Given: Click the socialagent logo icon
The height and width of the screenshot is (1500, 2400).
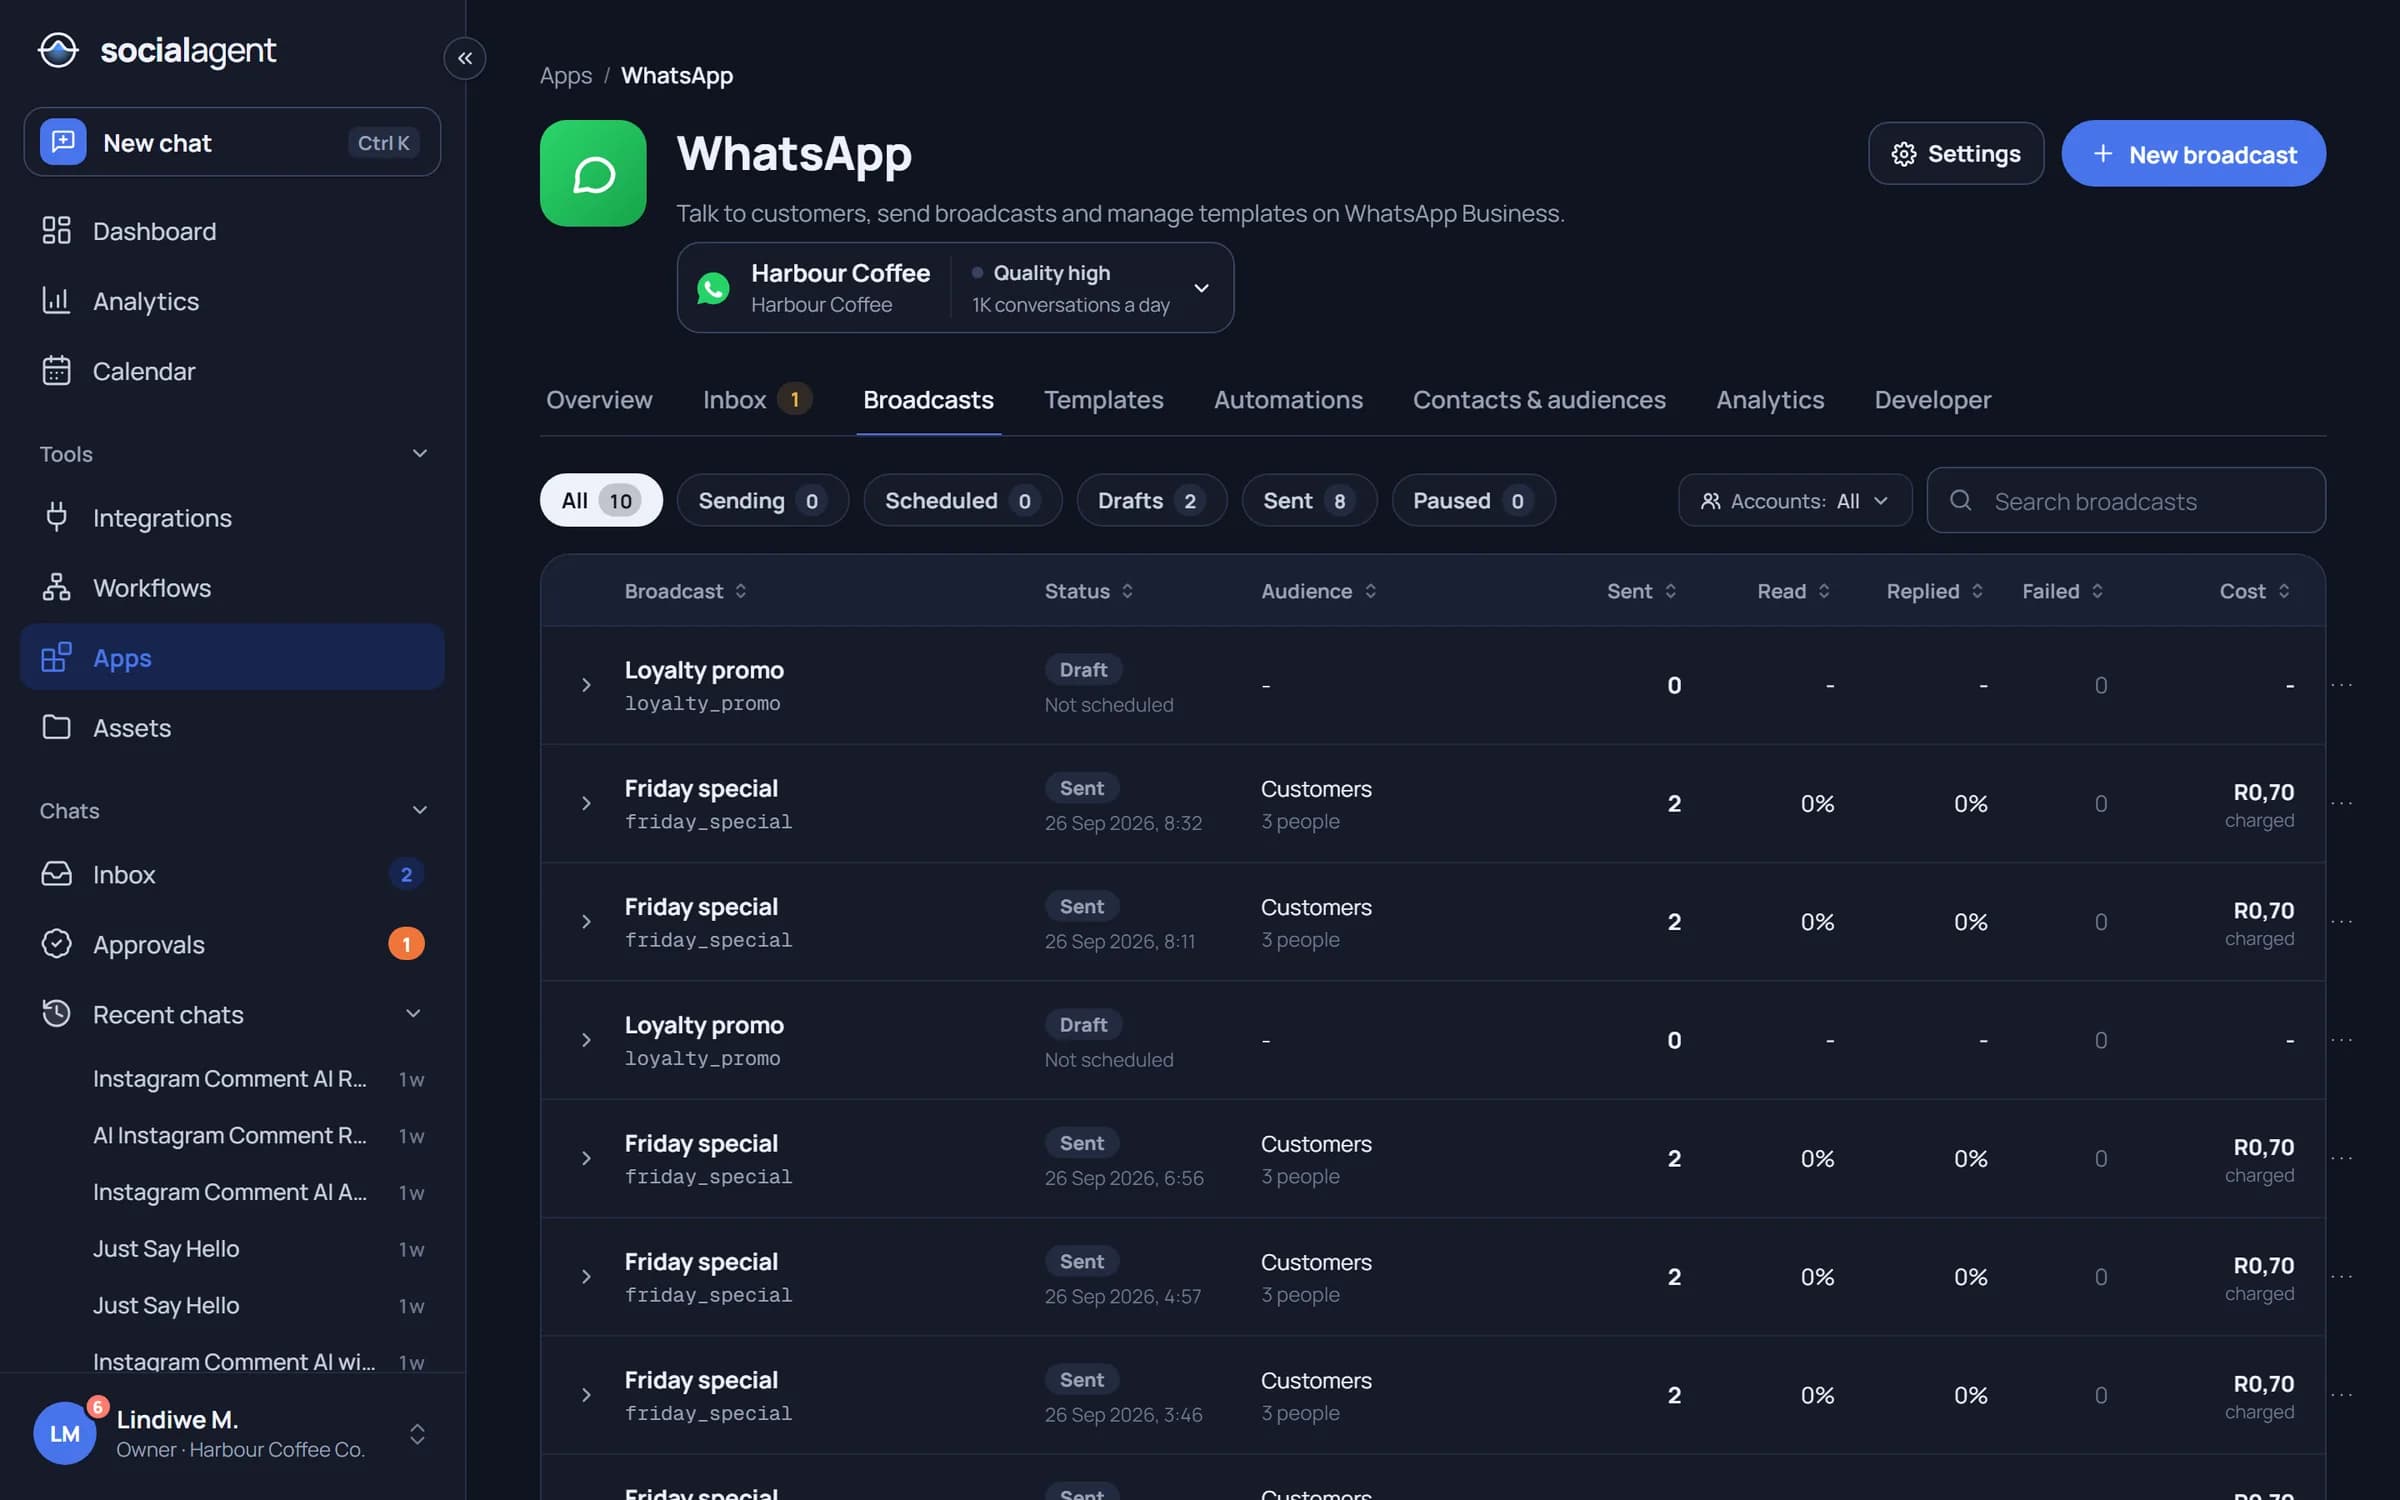Looking at the screenshot, I should (58, 50).
